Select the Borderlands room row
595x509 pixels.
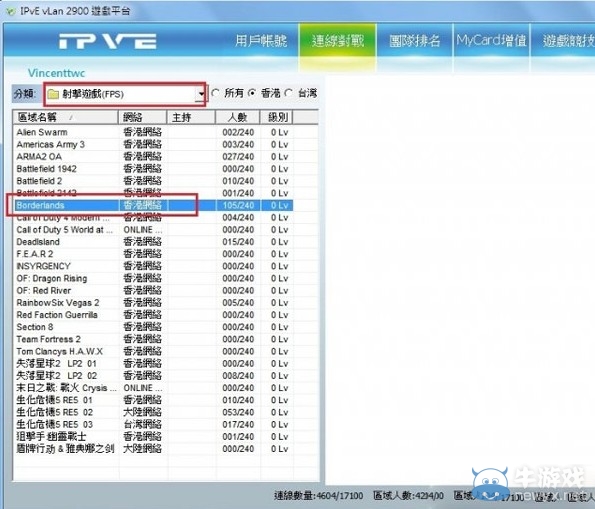point(154,205)
